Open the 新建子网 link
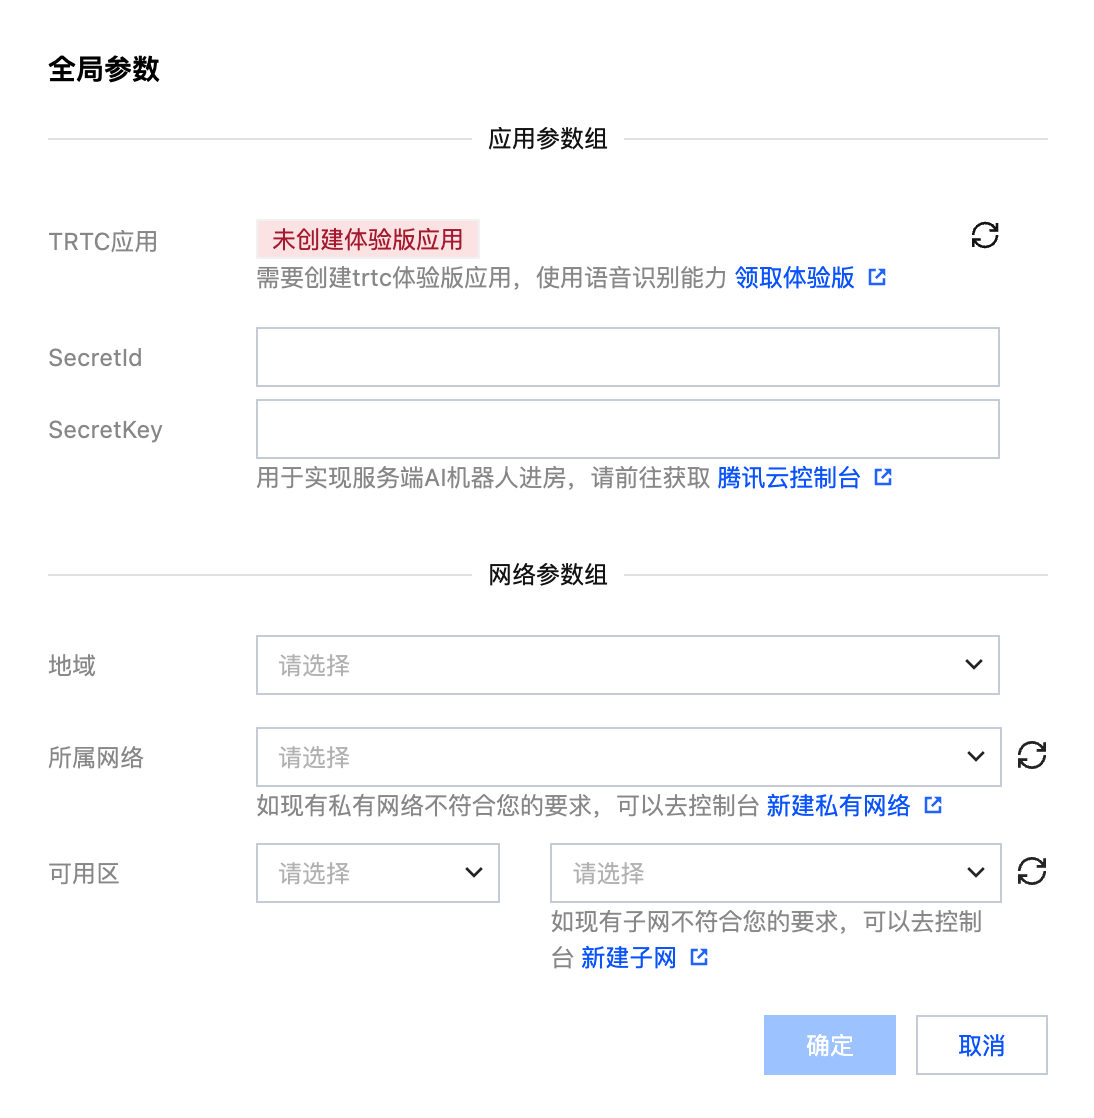The image size is (1094, 1118). pyautogui.click(x=628, y=958)
